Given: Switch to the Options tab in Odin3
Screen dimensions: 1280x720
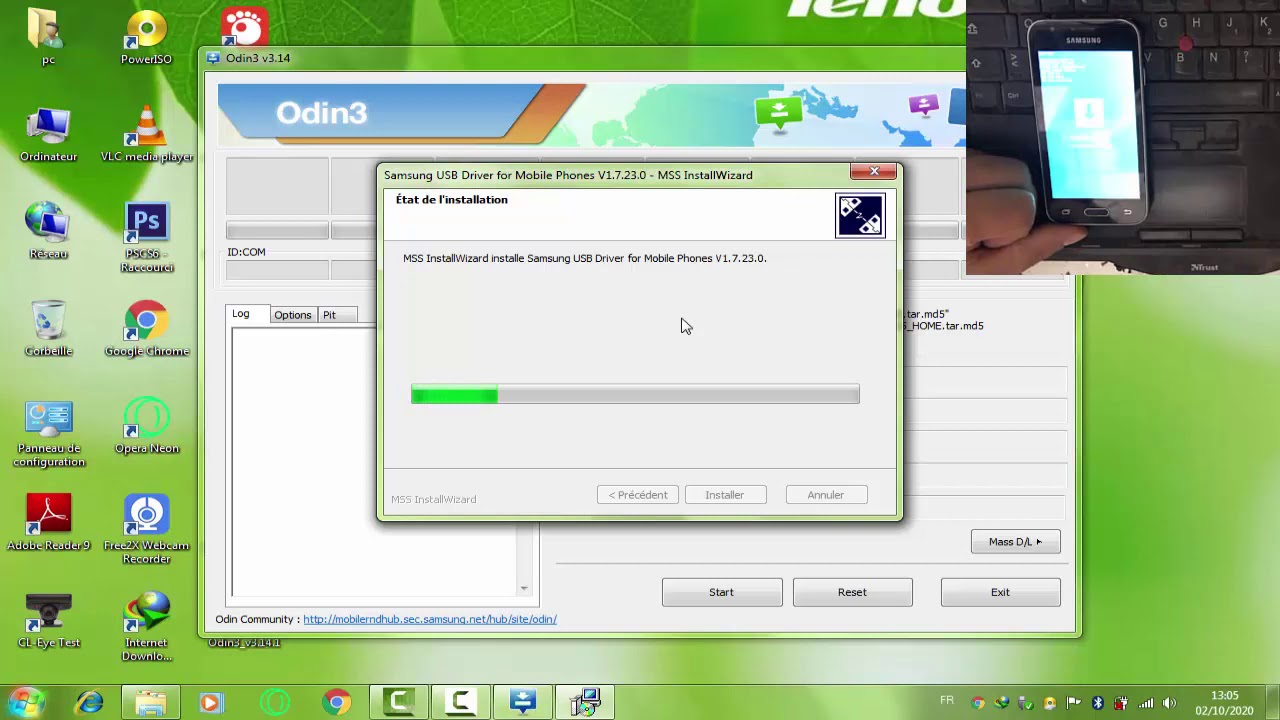Looking at the screenshot, I should tap(293, 315).
